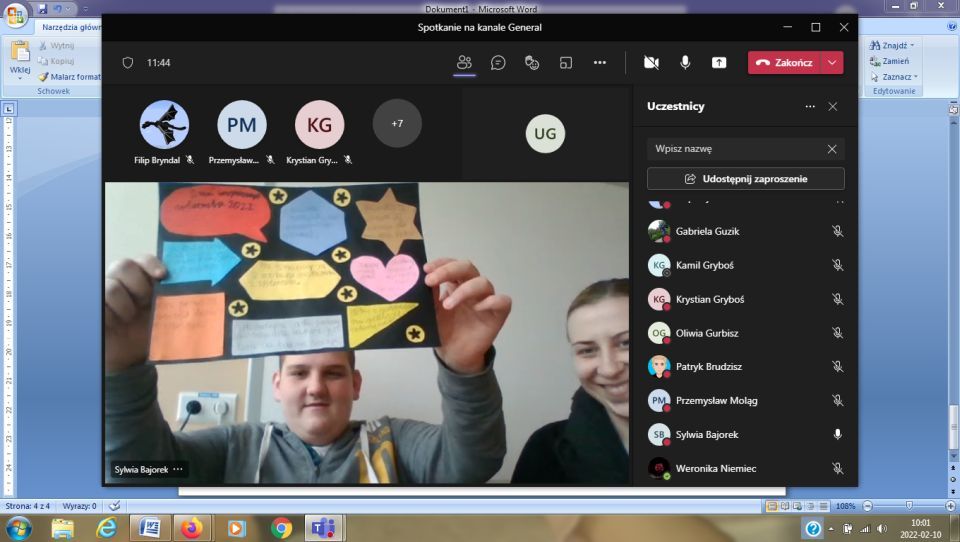The height and width of the screenshot is (542, 960).
Task: Click the share content icon
Action: (719, 62)
